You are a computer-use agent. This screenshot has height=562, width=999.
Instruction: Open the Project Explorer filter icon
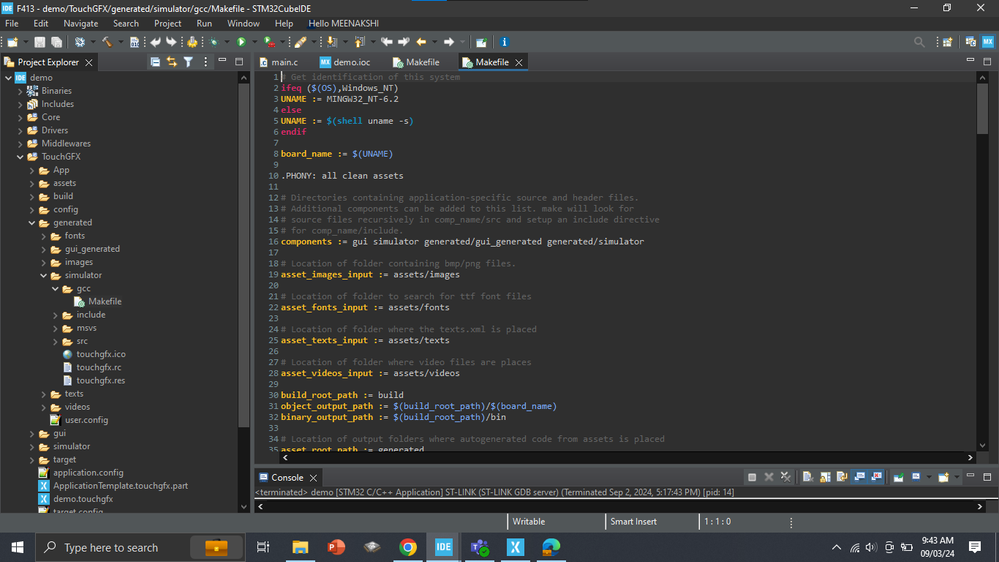(188, 62)
